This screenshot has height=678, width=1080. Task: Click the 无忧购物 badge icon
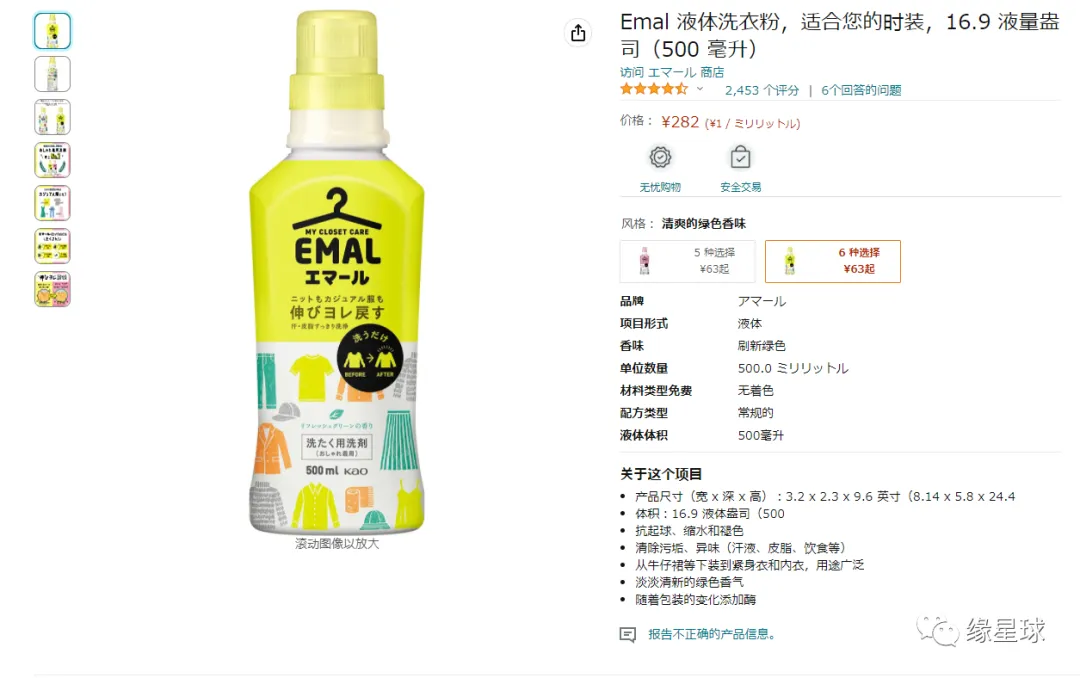(660, 158)
